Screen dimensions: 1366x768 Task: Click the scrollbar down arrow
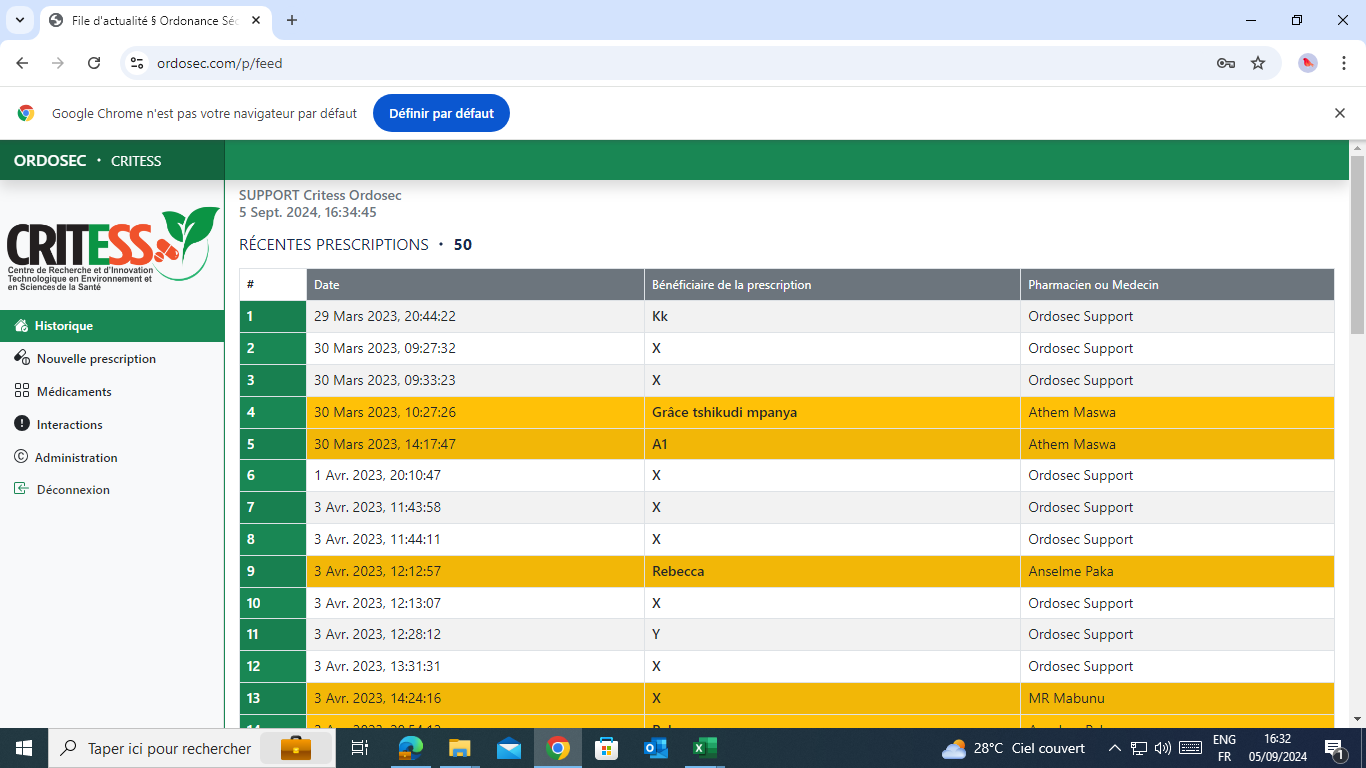coord(1357,719)
